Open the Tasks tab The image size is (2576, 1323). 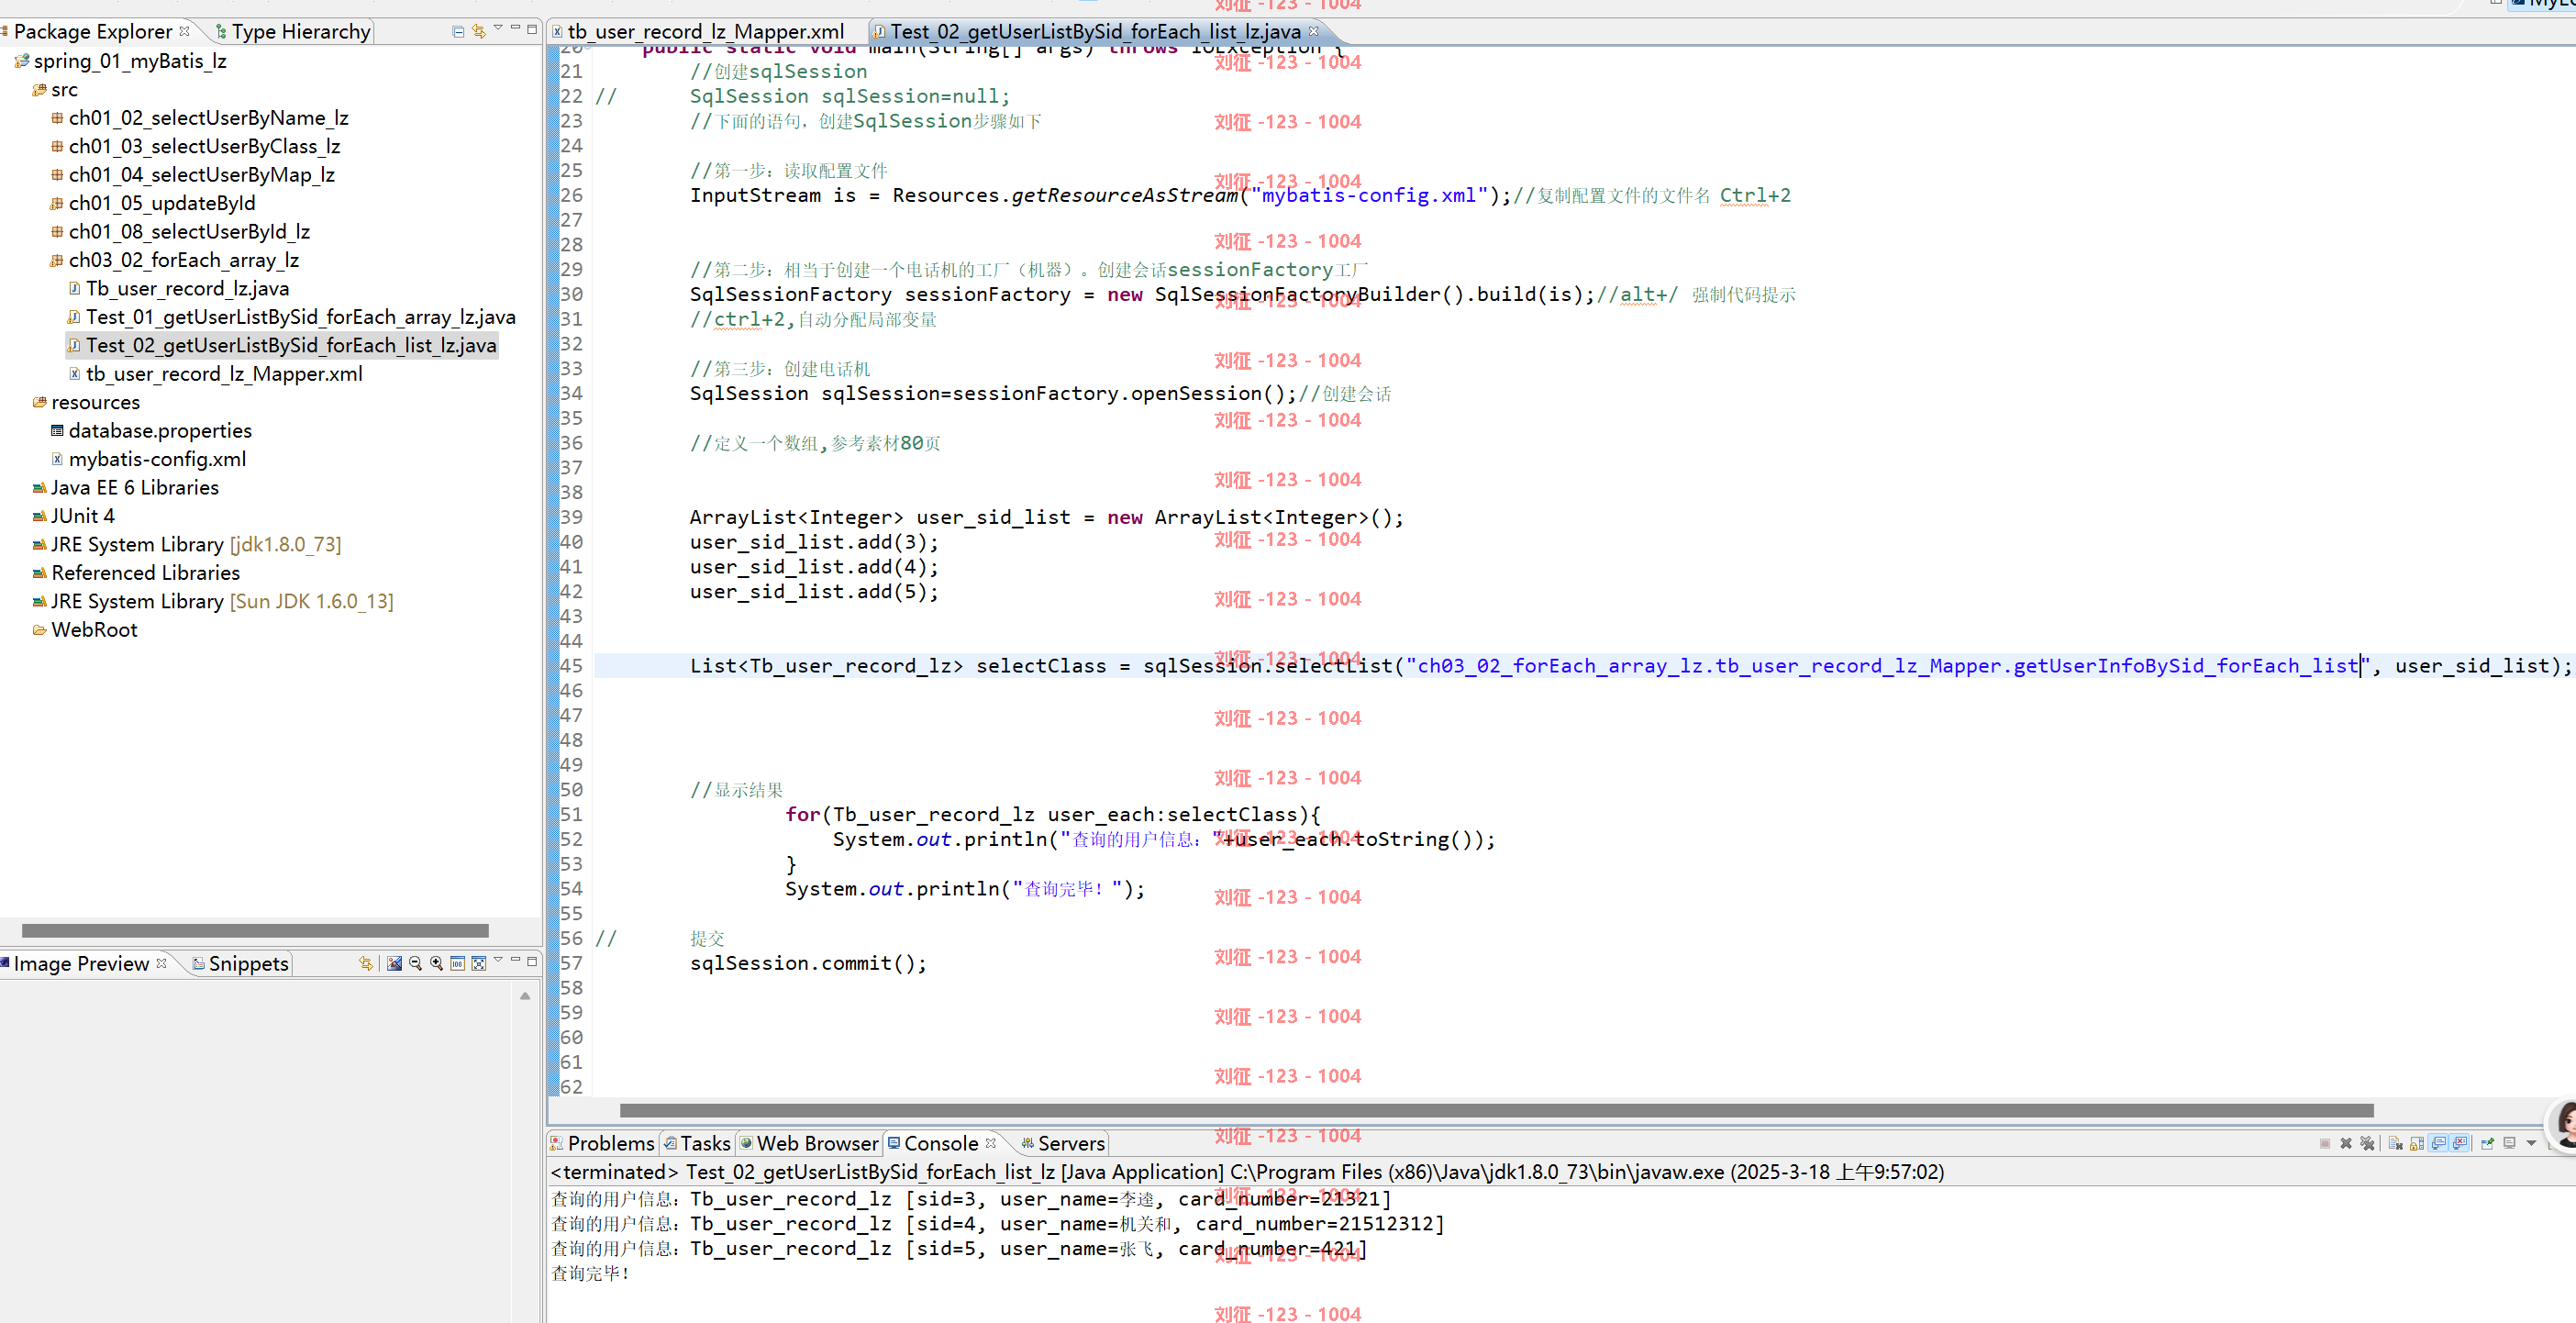[x=697, y=1143]
